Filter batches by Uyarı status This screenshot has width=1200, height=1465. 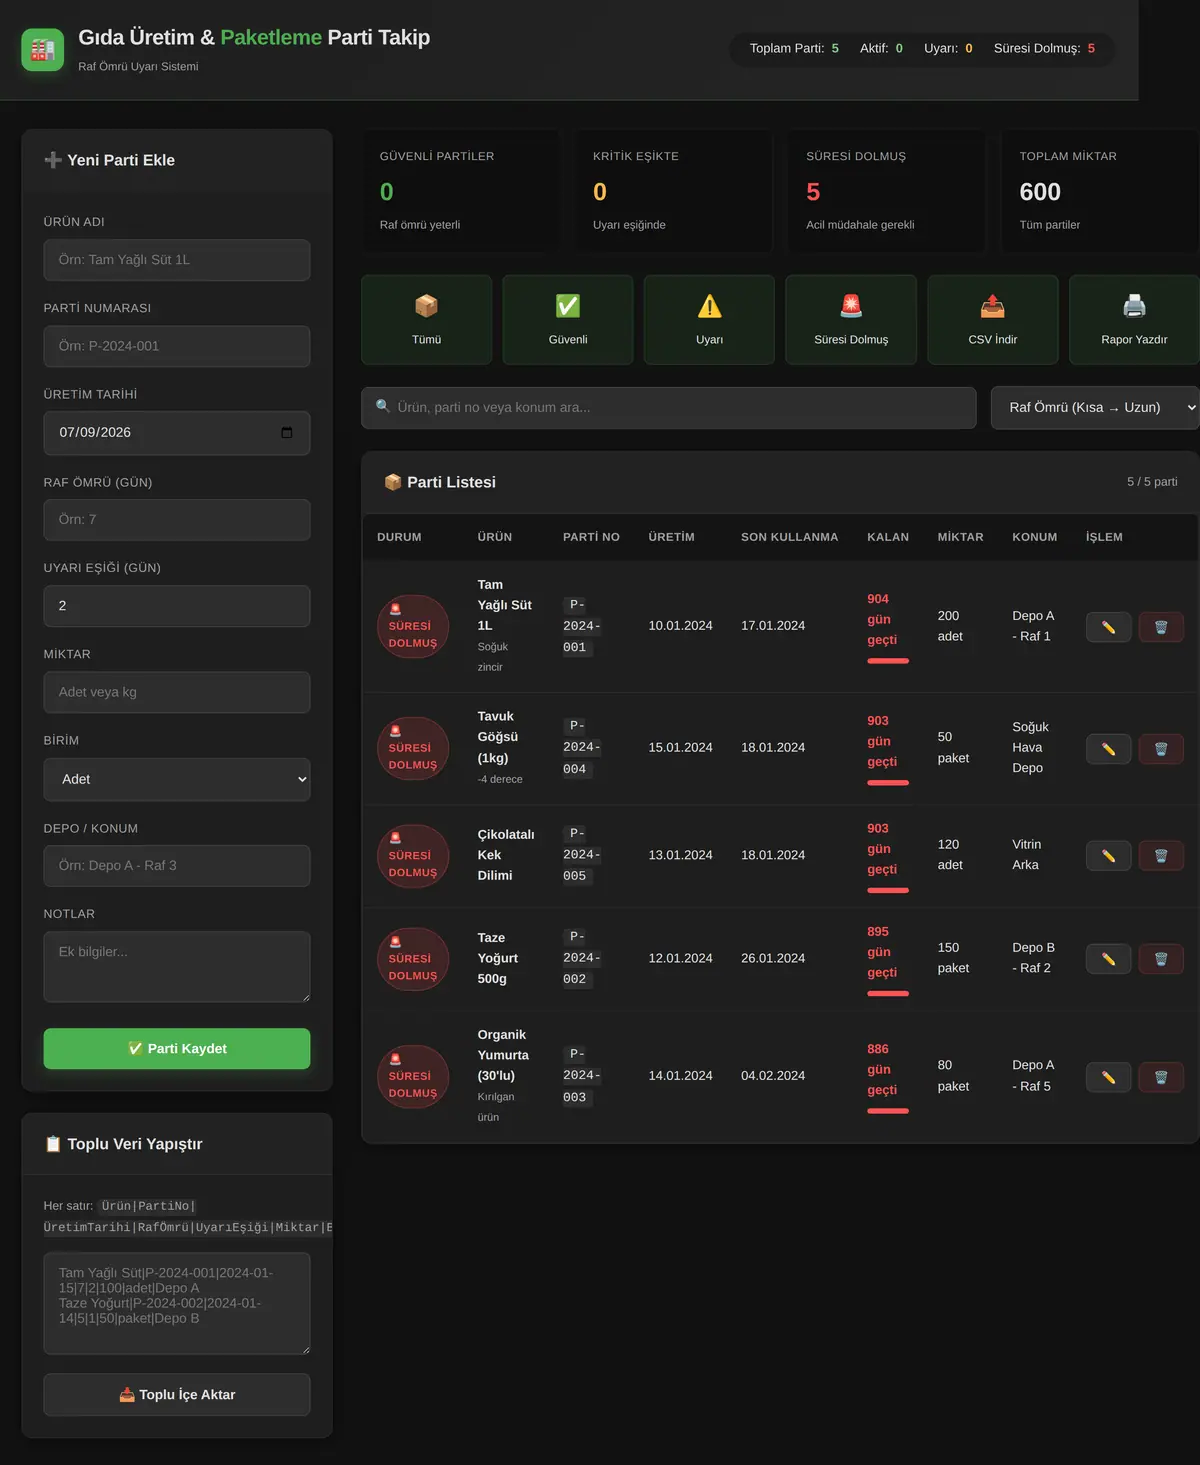(709, 320)
